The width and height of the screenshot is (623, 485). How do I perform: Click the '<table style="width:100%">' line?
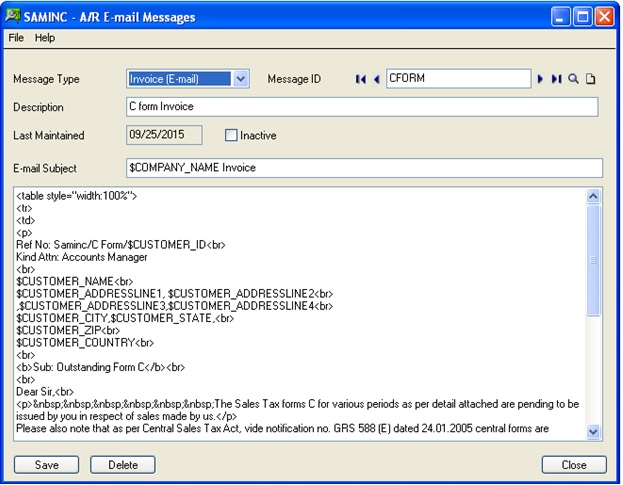tap(76, 196)
